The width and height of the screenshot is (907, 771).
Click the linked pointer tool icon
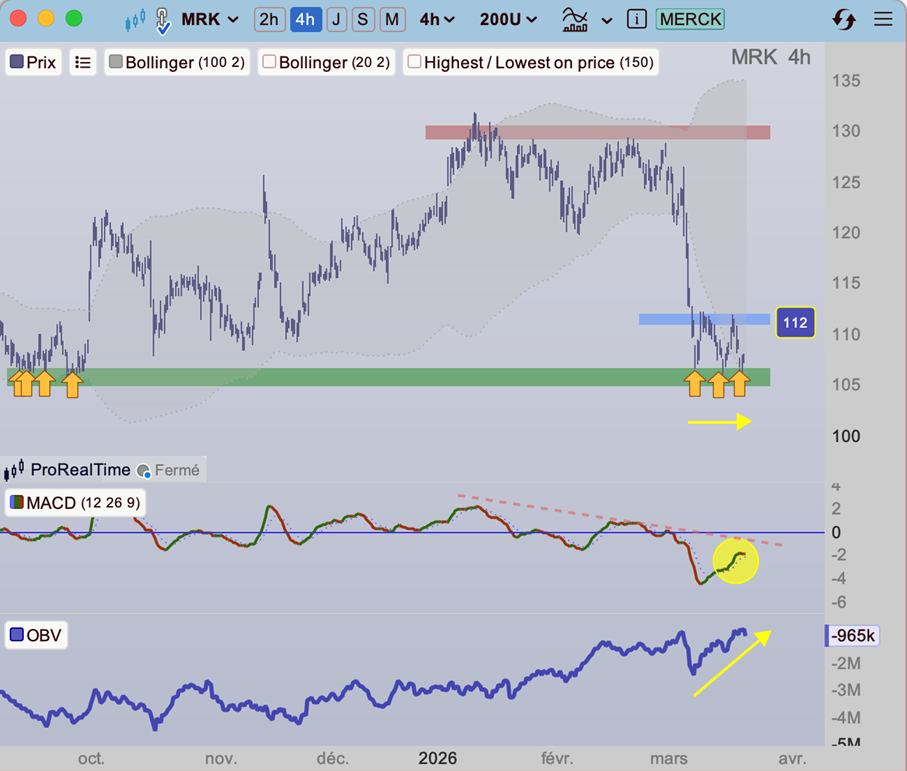(x=163, y=21)
